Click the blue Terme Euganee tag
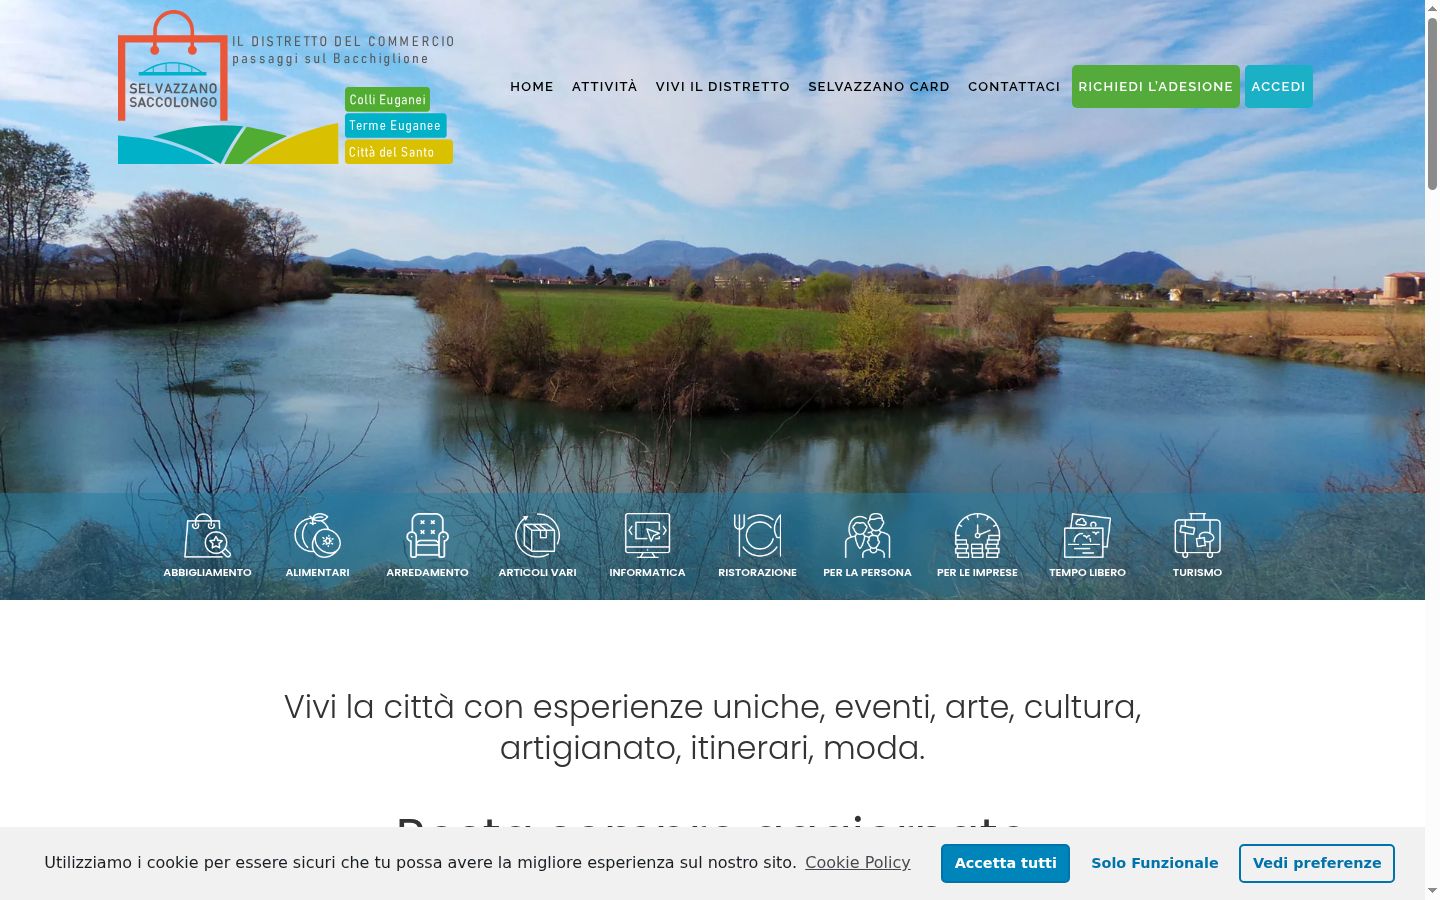Viewport: 1440px width, 900px height. tap(395, 125)
